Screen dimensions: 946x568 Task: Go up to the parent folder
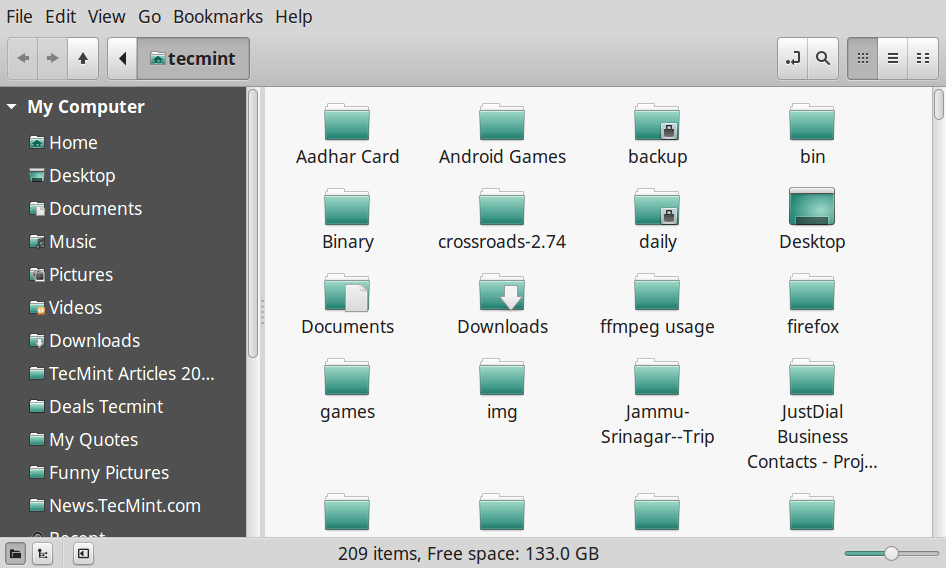(x=82, y=59)
